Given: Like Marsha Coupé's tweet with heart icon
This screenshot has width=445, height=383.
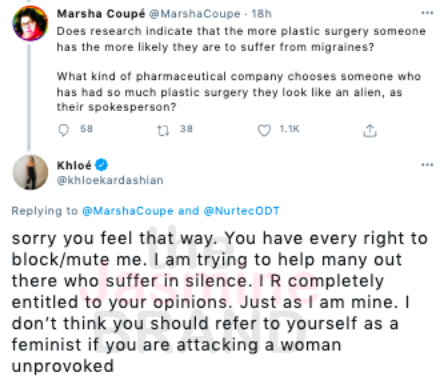Looking at the screenshot, I should click(264, 130).
